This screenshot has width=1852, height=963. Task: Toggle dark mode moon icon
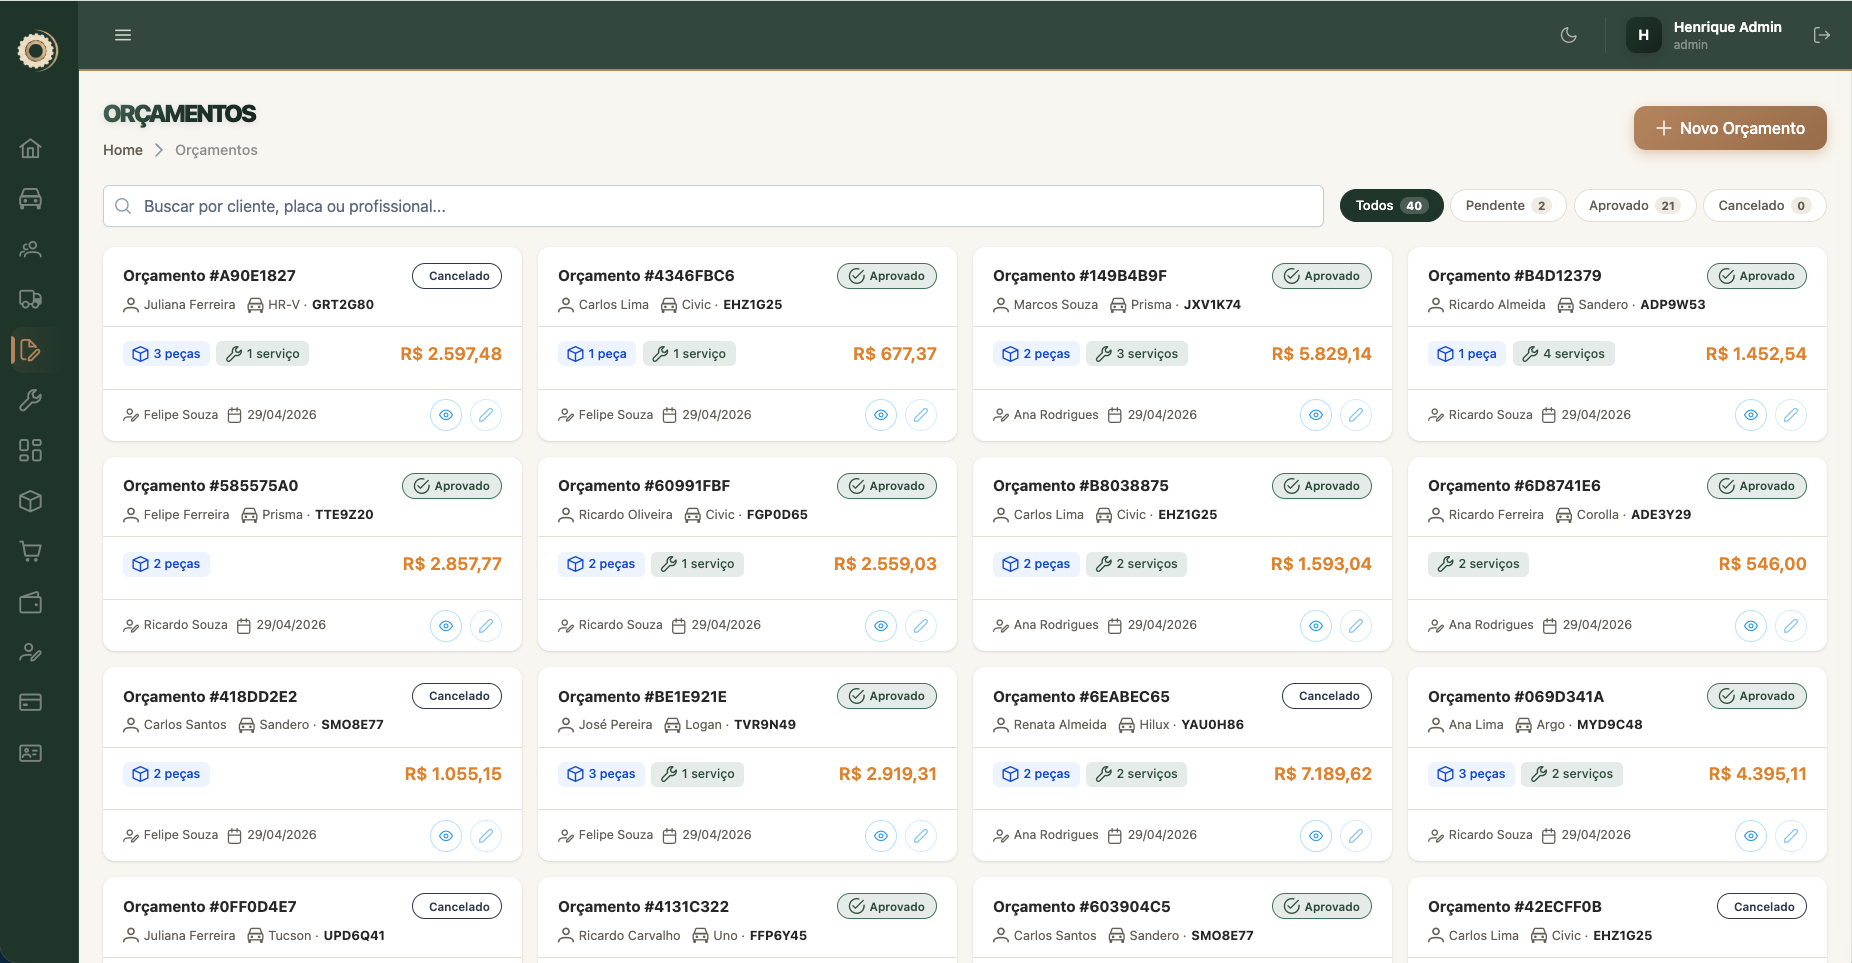[1569, 35]
